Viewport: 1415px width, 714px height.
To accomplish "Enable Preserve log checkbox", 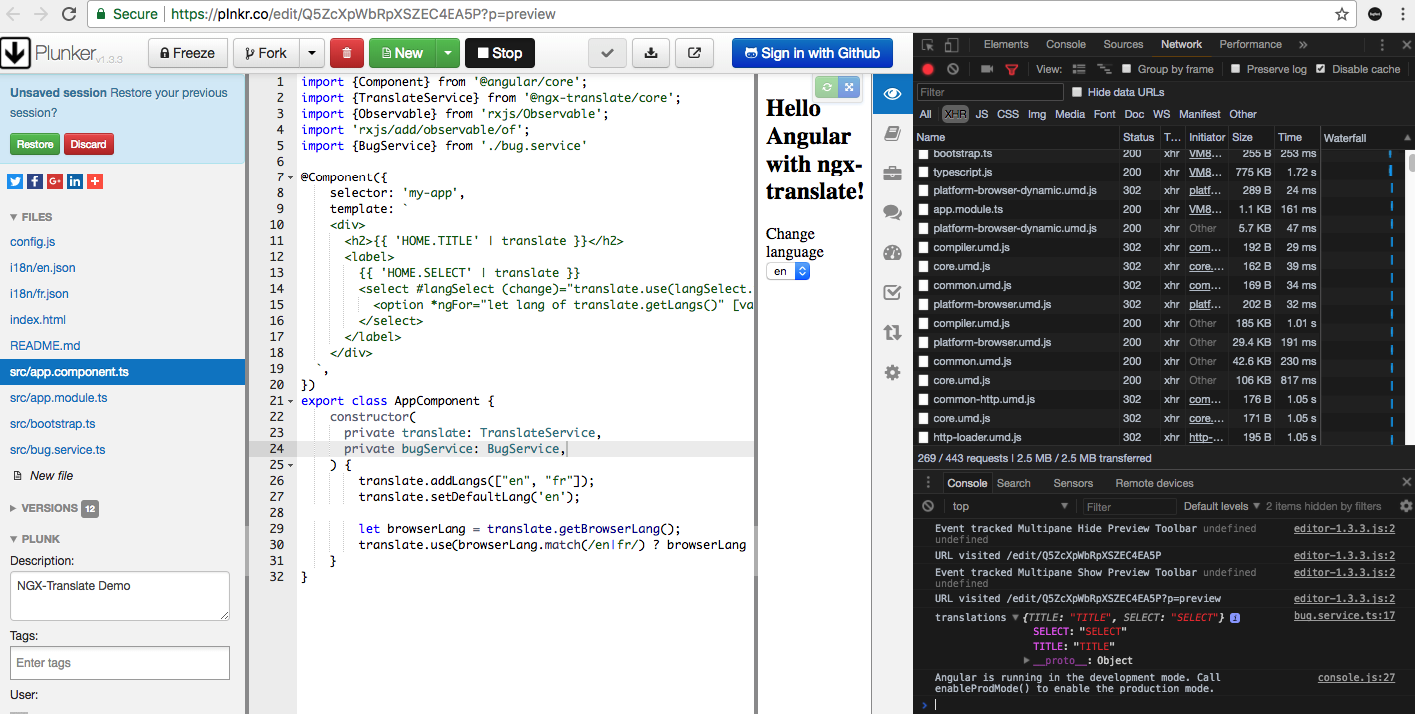I will pos(1236,69).
